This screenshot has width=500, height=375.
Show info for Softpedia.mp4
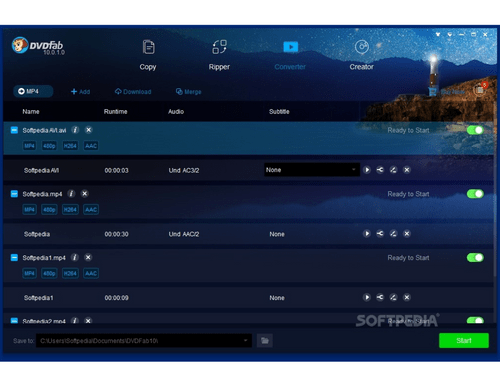point(71,194)
